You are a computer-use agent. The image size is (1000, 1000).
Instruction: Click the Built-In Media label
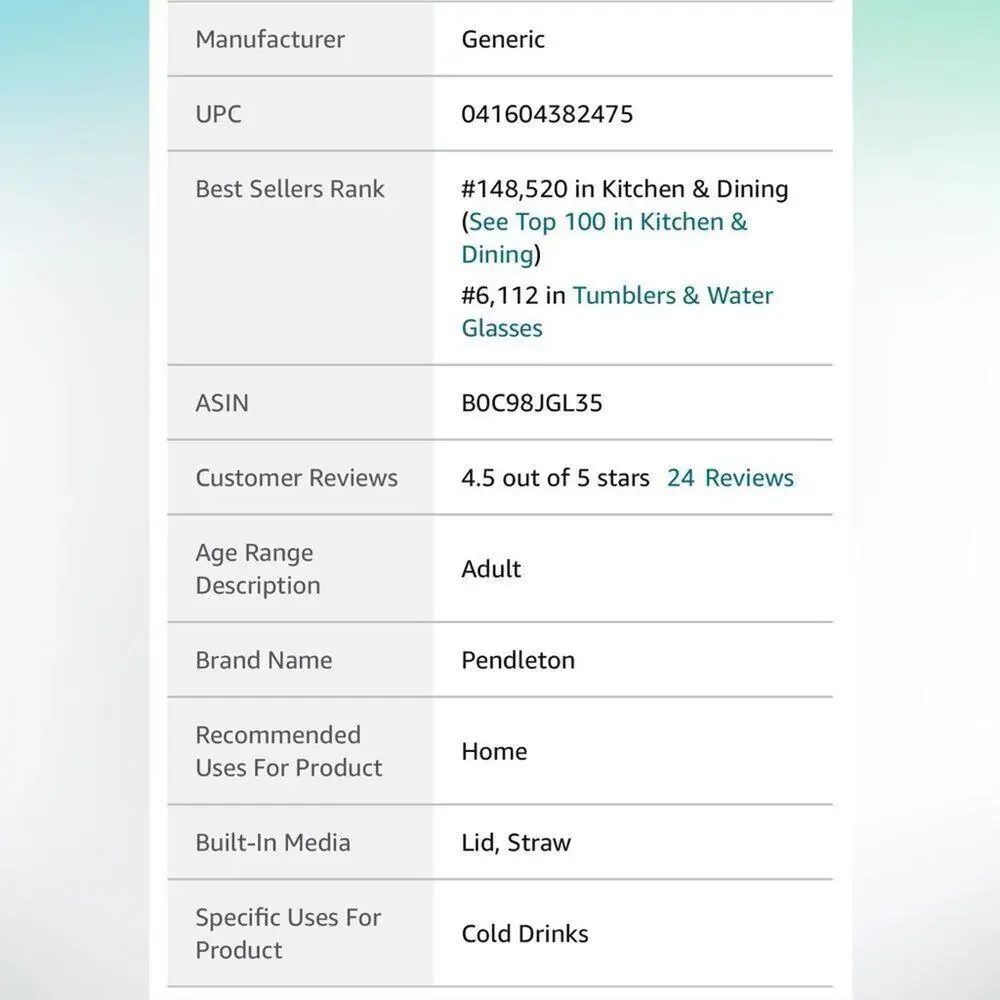click(273, 842)
